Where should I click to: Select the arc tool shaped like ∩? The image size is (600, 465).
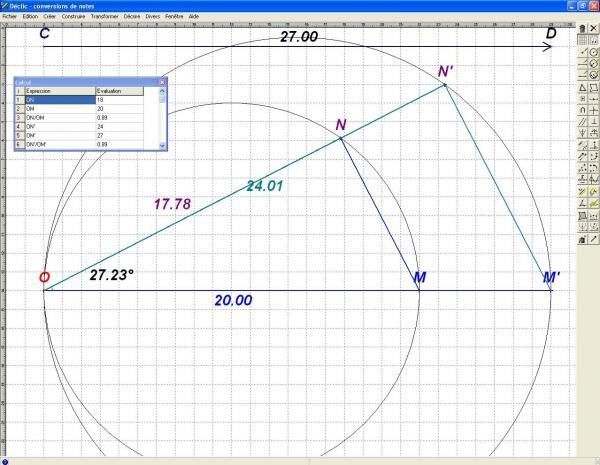(x=582, y=111)
